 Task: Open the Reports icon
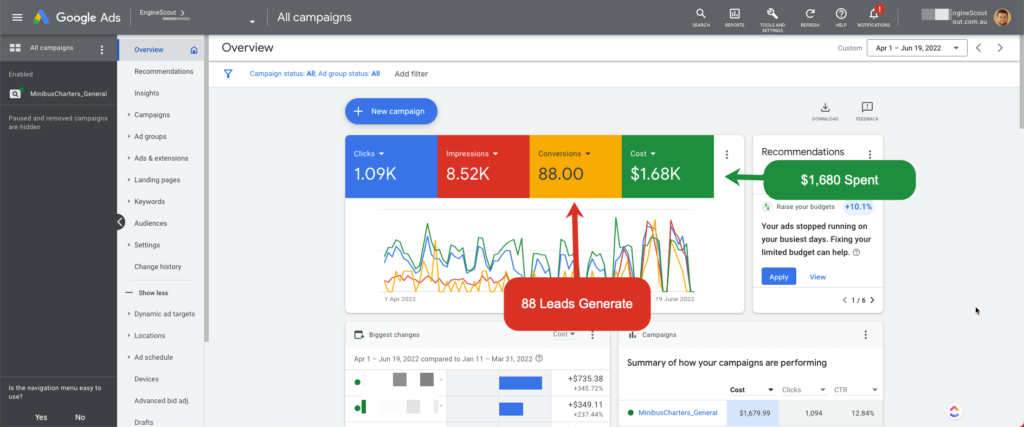point(734,15)
